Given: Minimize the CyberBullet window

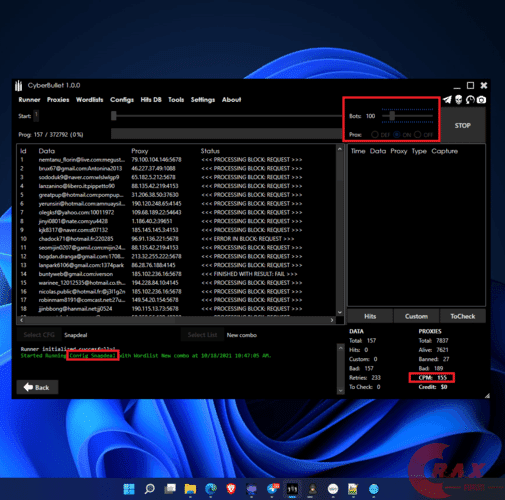Looking at the screenshot, I should (x=457, y=87).
